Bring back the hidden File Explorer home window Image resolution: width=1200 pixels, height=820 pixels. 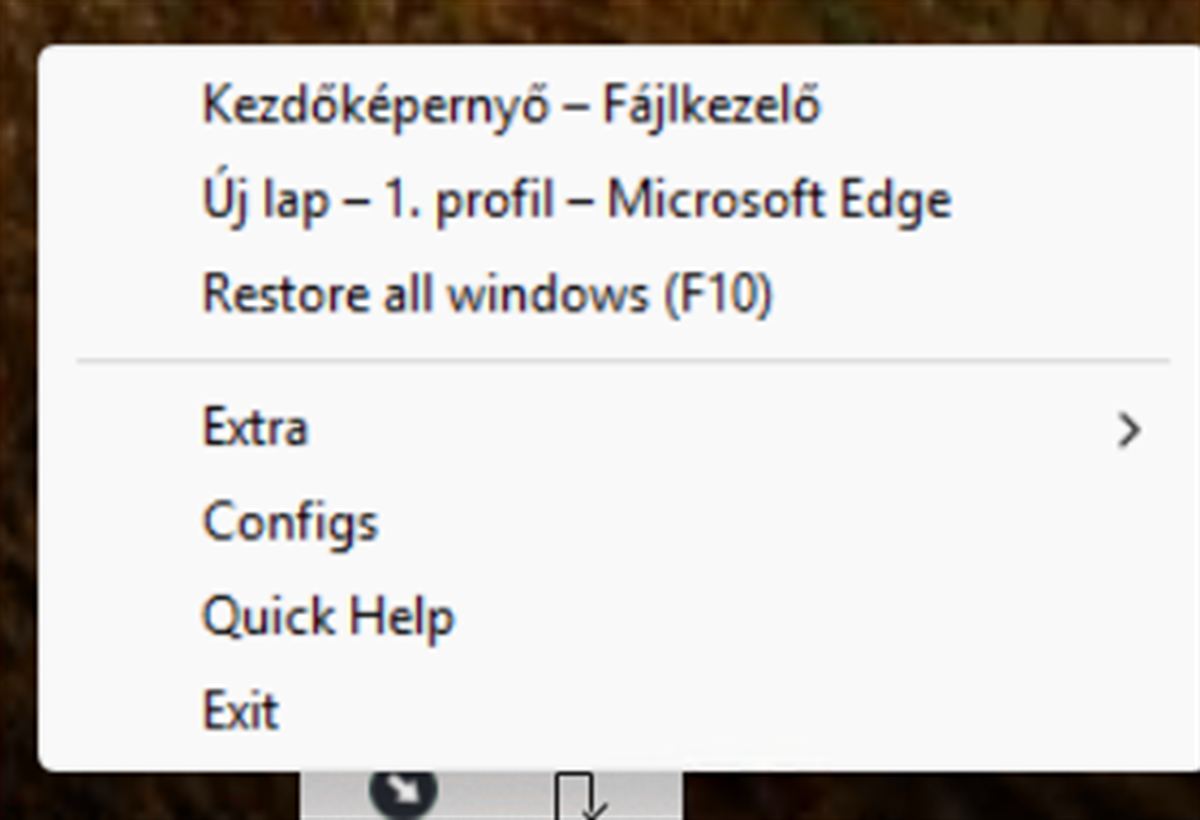(x=511, y=105)
